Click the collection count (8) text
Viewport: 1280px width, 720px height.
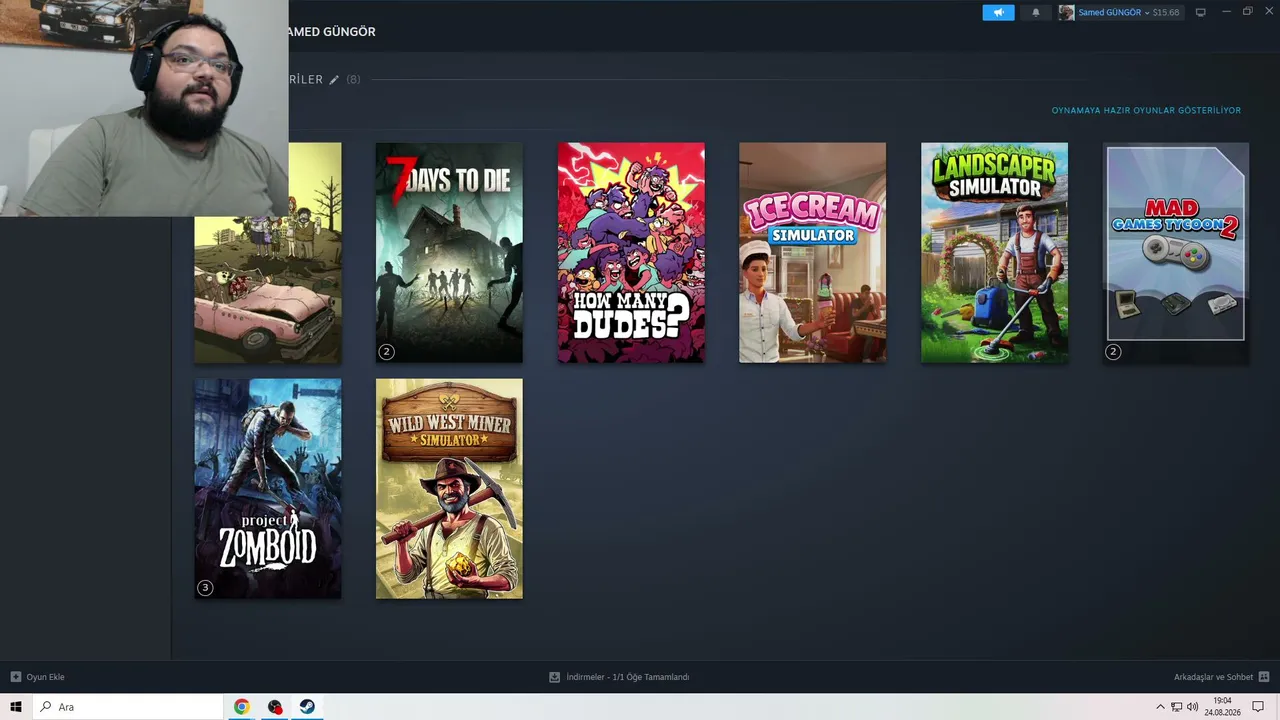[x=353, y=80]
